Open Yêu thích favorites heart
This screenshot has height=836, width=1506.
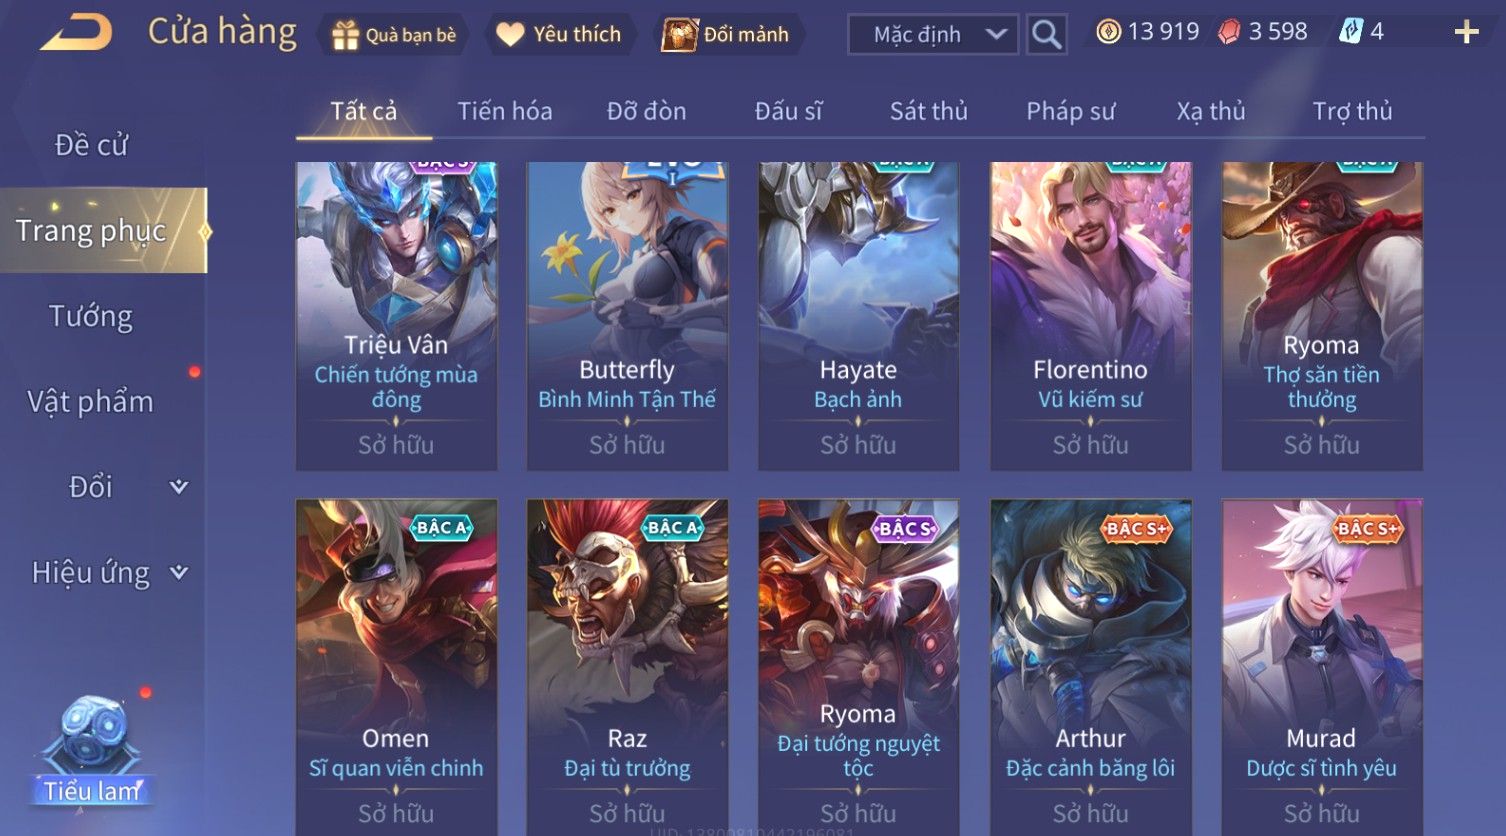point(559,35)
